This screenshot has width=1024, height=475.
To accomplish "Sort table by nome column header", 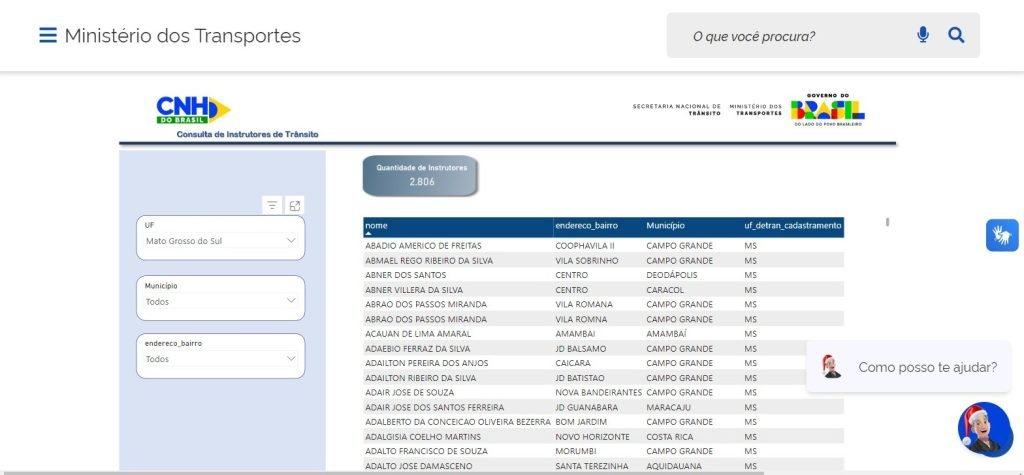I will 376,226.
